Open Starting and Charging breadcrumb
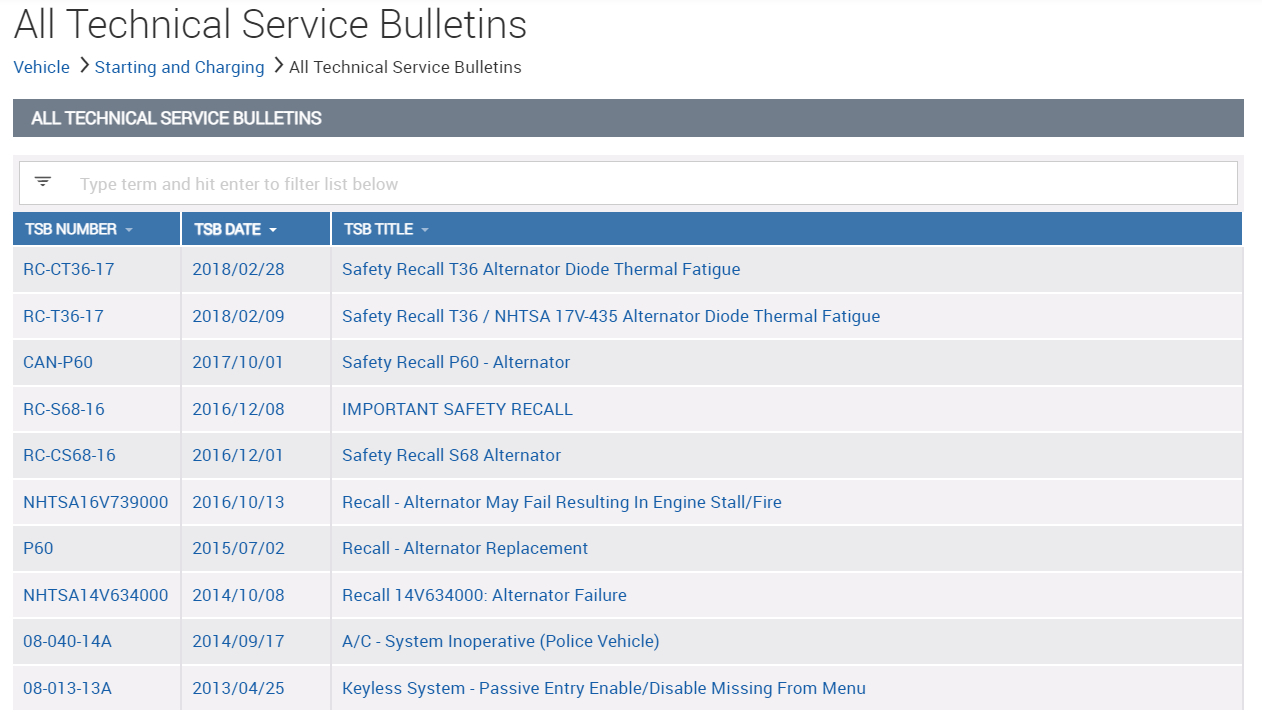The height and width of the screenshot is (716, 1262). (x=179, y=67)
